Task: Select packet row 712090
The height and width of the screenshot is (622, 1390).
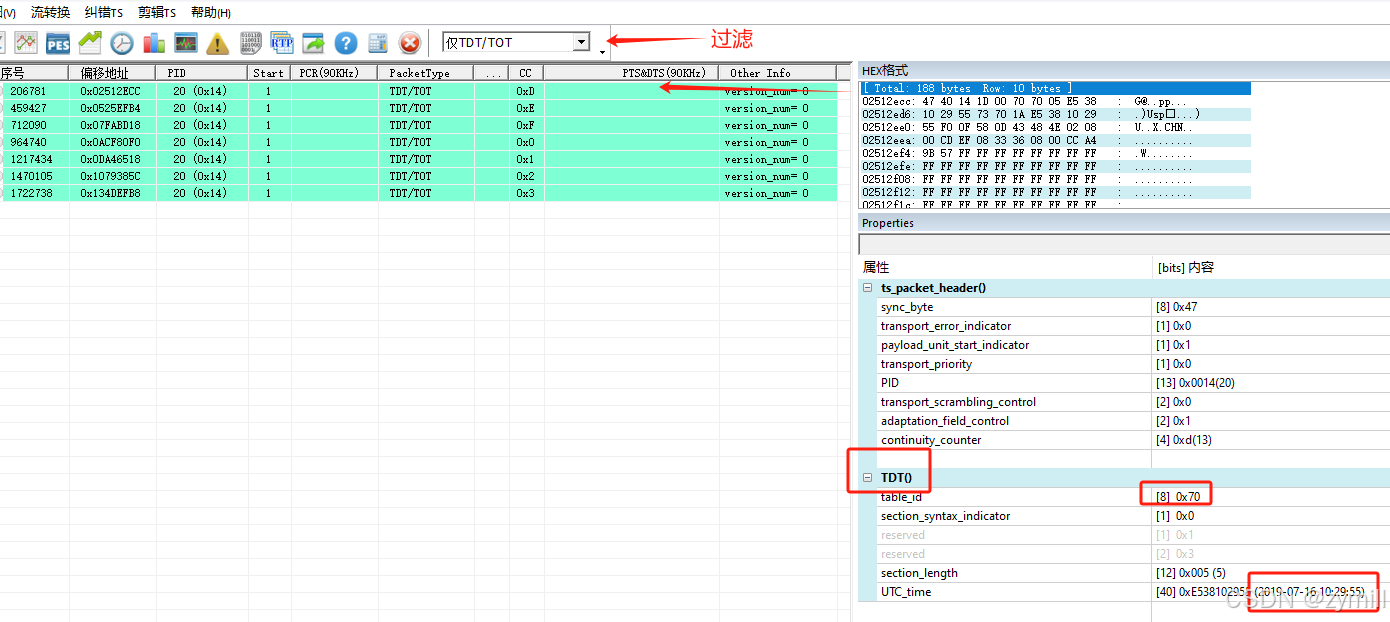Action: 419,125
